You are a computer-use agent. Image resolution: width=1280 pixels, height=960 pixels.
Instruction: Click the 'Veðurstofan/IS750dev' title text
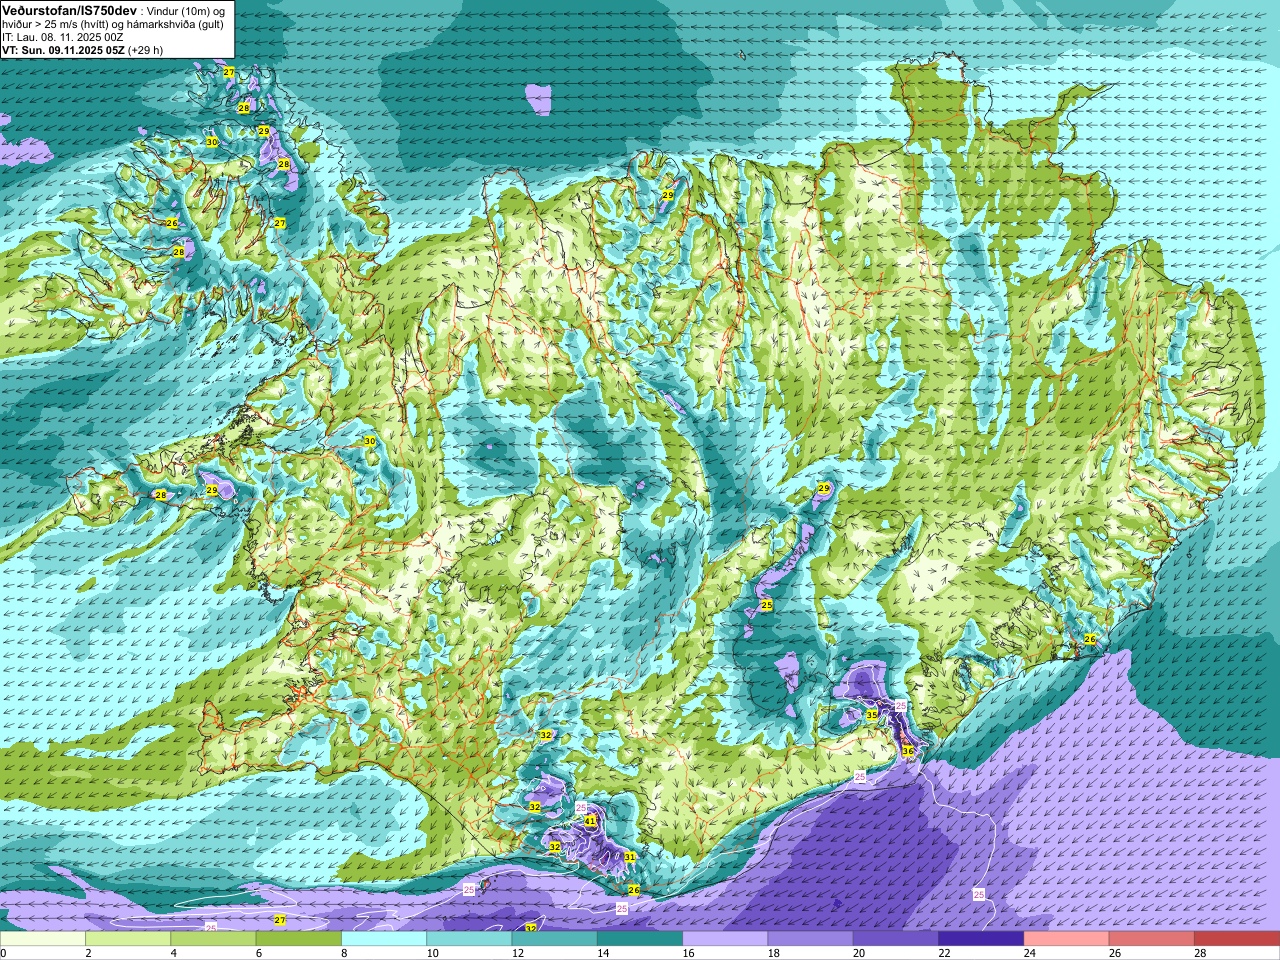(x=69, y=10)
